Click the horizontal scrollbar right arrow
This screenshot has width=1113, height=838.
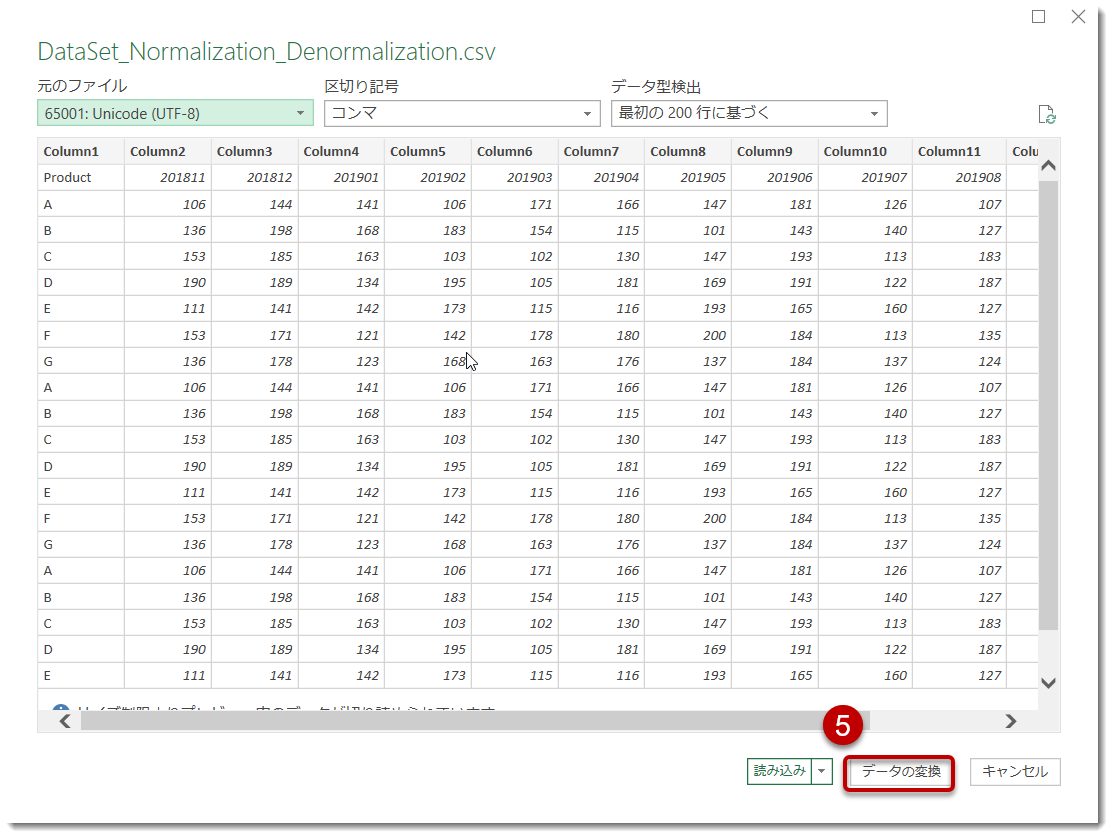click(x=1011, y=722)
